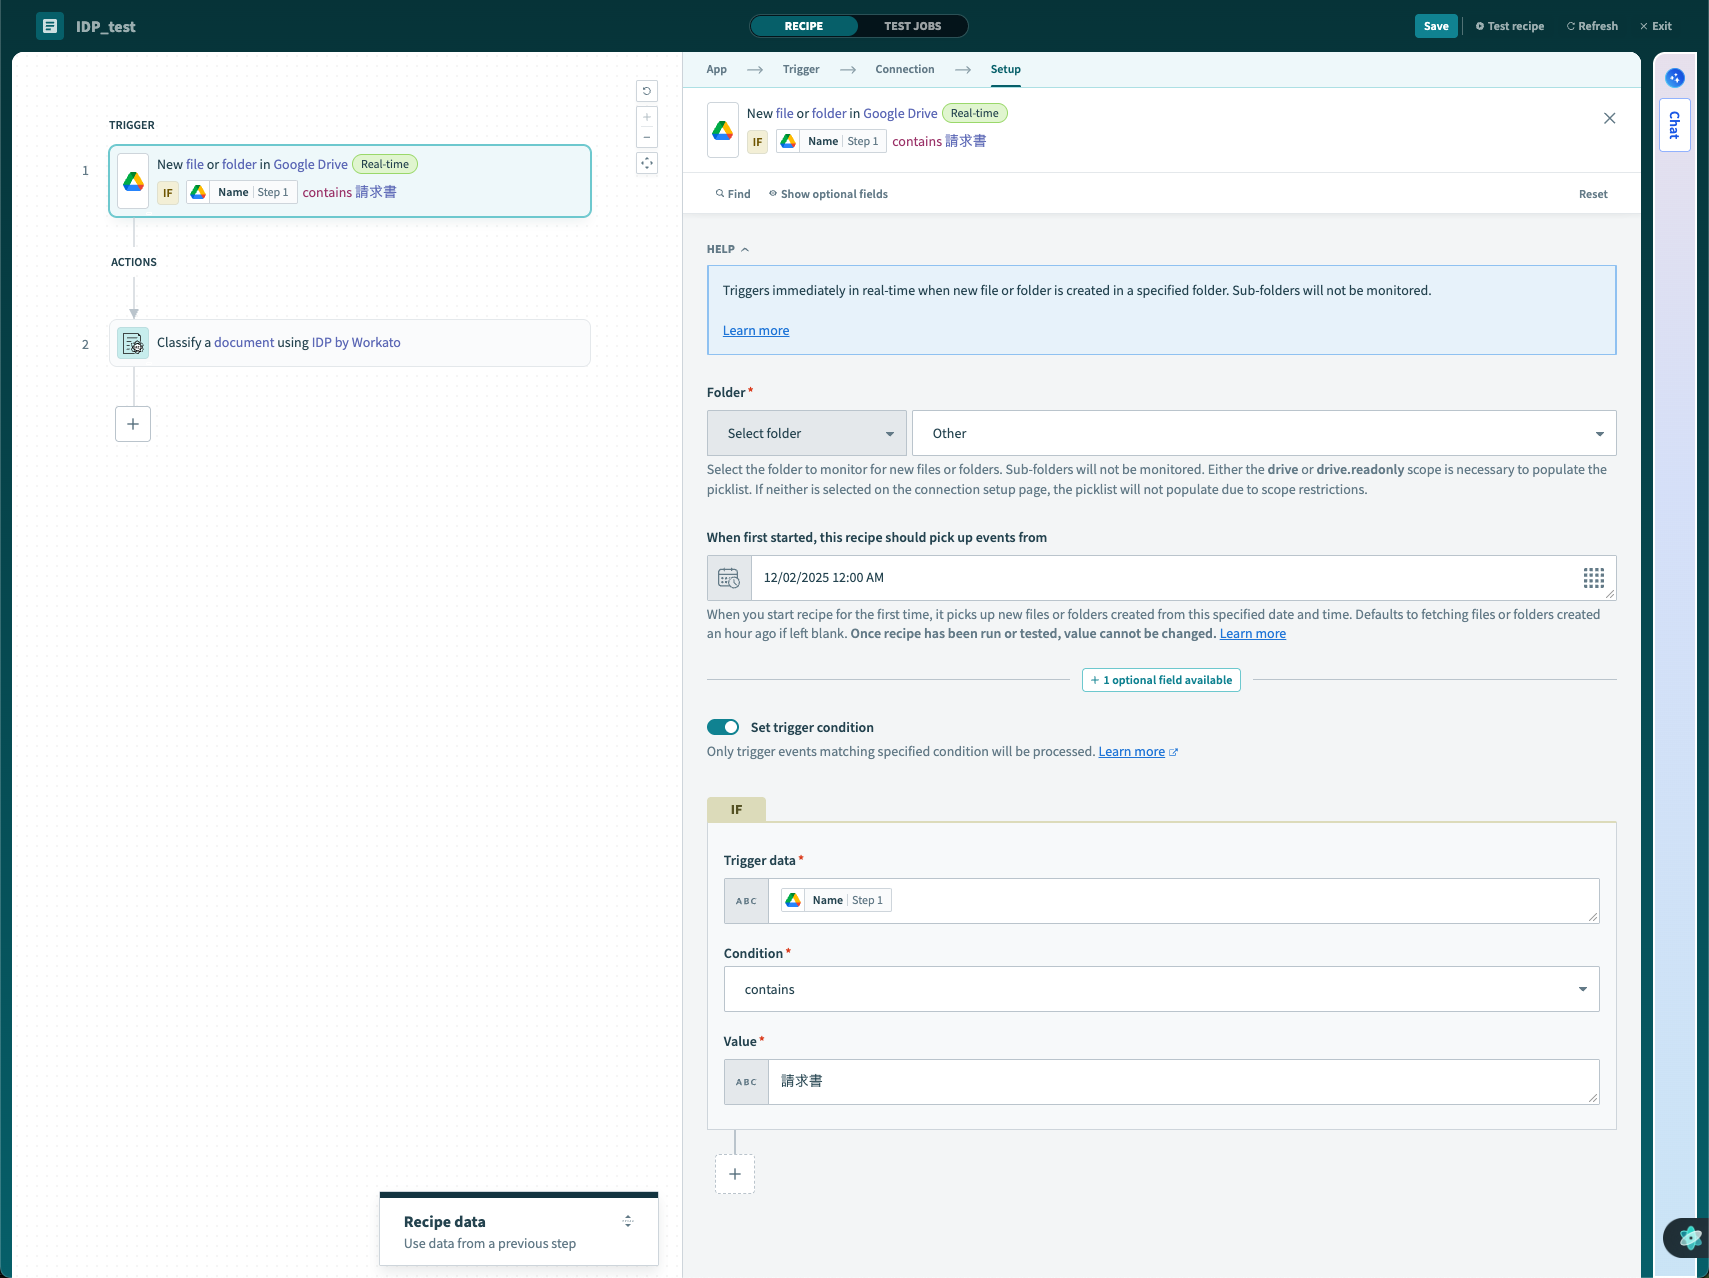
Task: Edit the Value field containing 請求書
Action: point(1183,1082)
